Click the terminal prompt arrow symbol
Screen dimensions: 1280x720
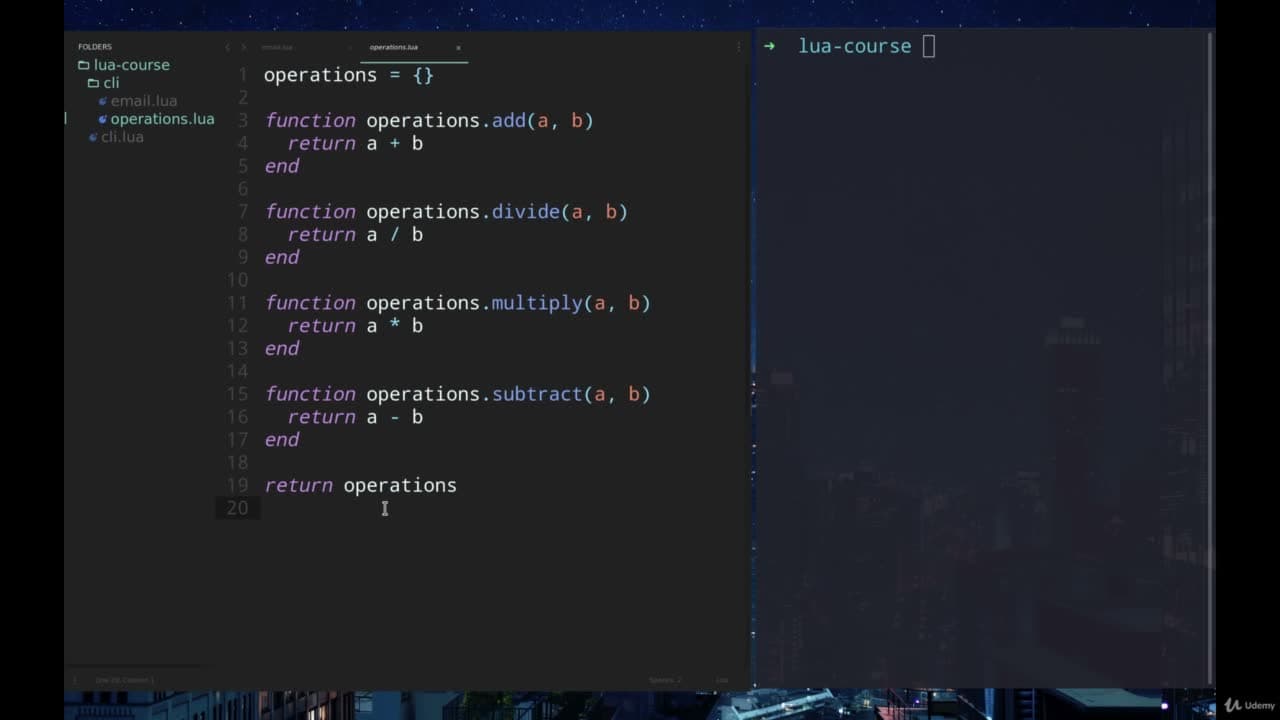point(769,46)
